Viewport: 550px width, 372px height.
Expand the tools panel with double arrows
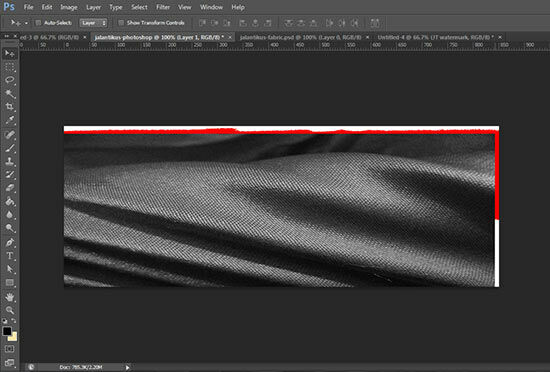pos(6,36)
